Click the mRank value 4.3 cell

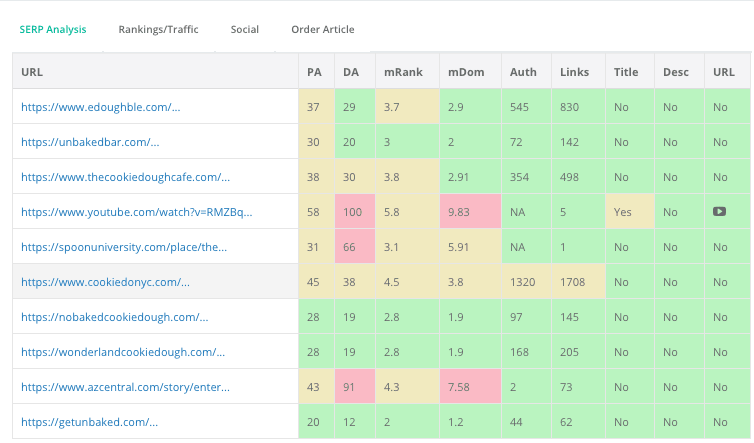pyautogui.click(x=407, y=387)
